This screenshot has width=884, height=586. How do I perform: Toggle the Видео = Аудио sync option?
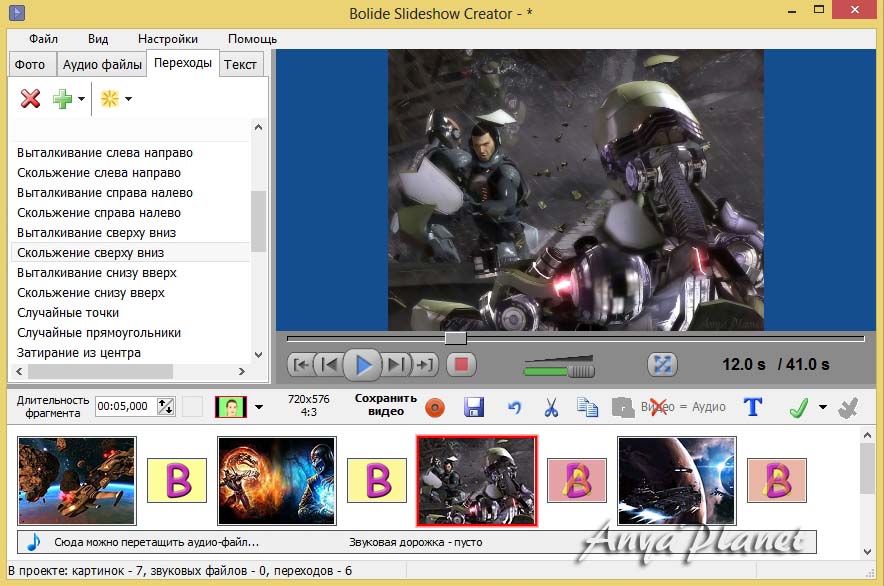click(684, 407)
